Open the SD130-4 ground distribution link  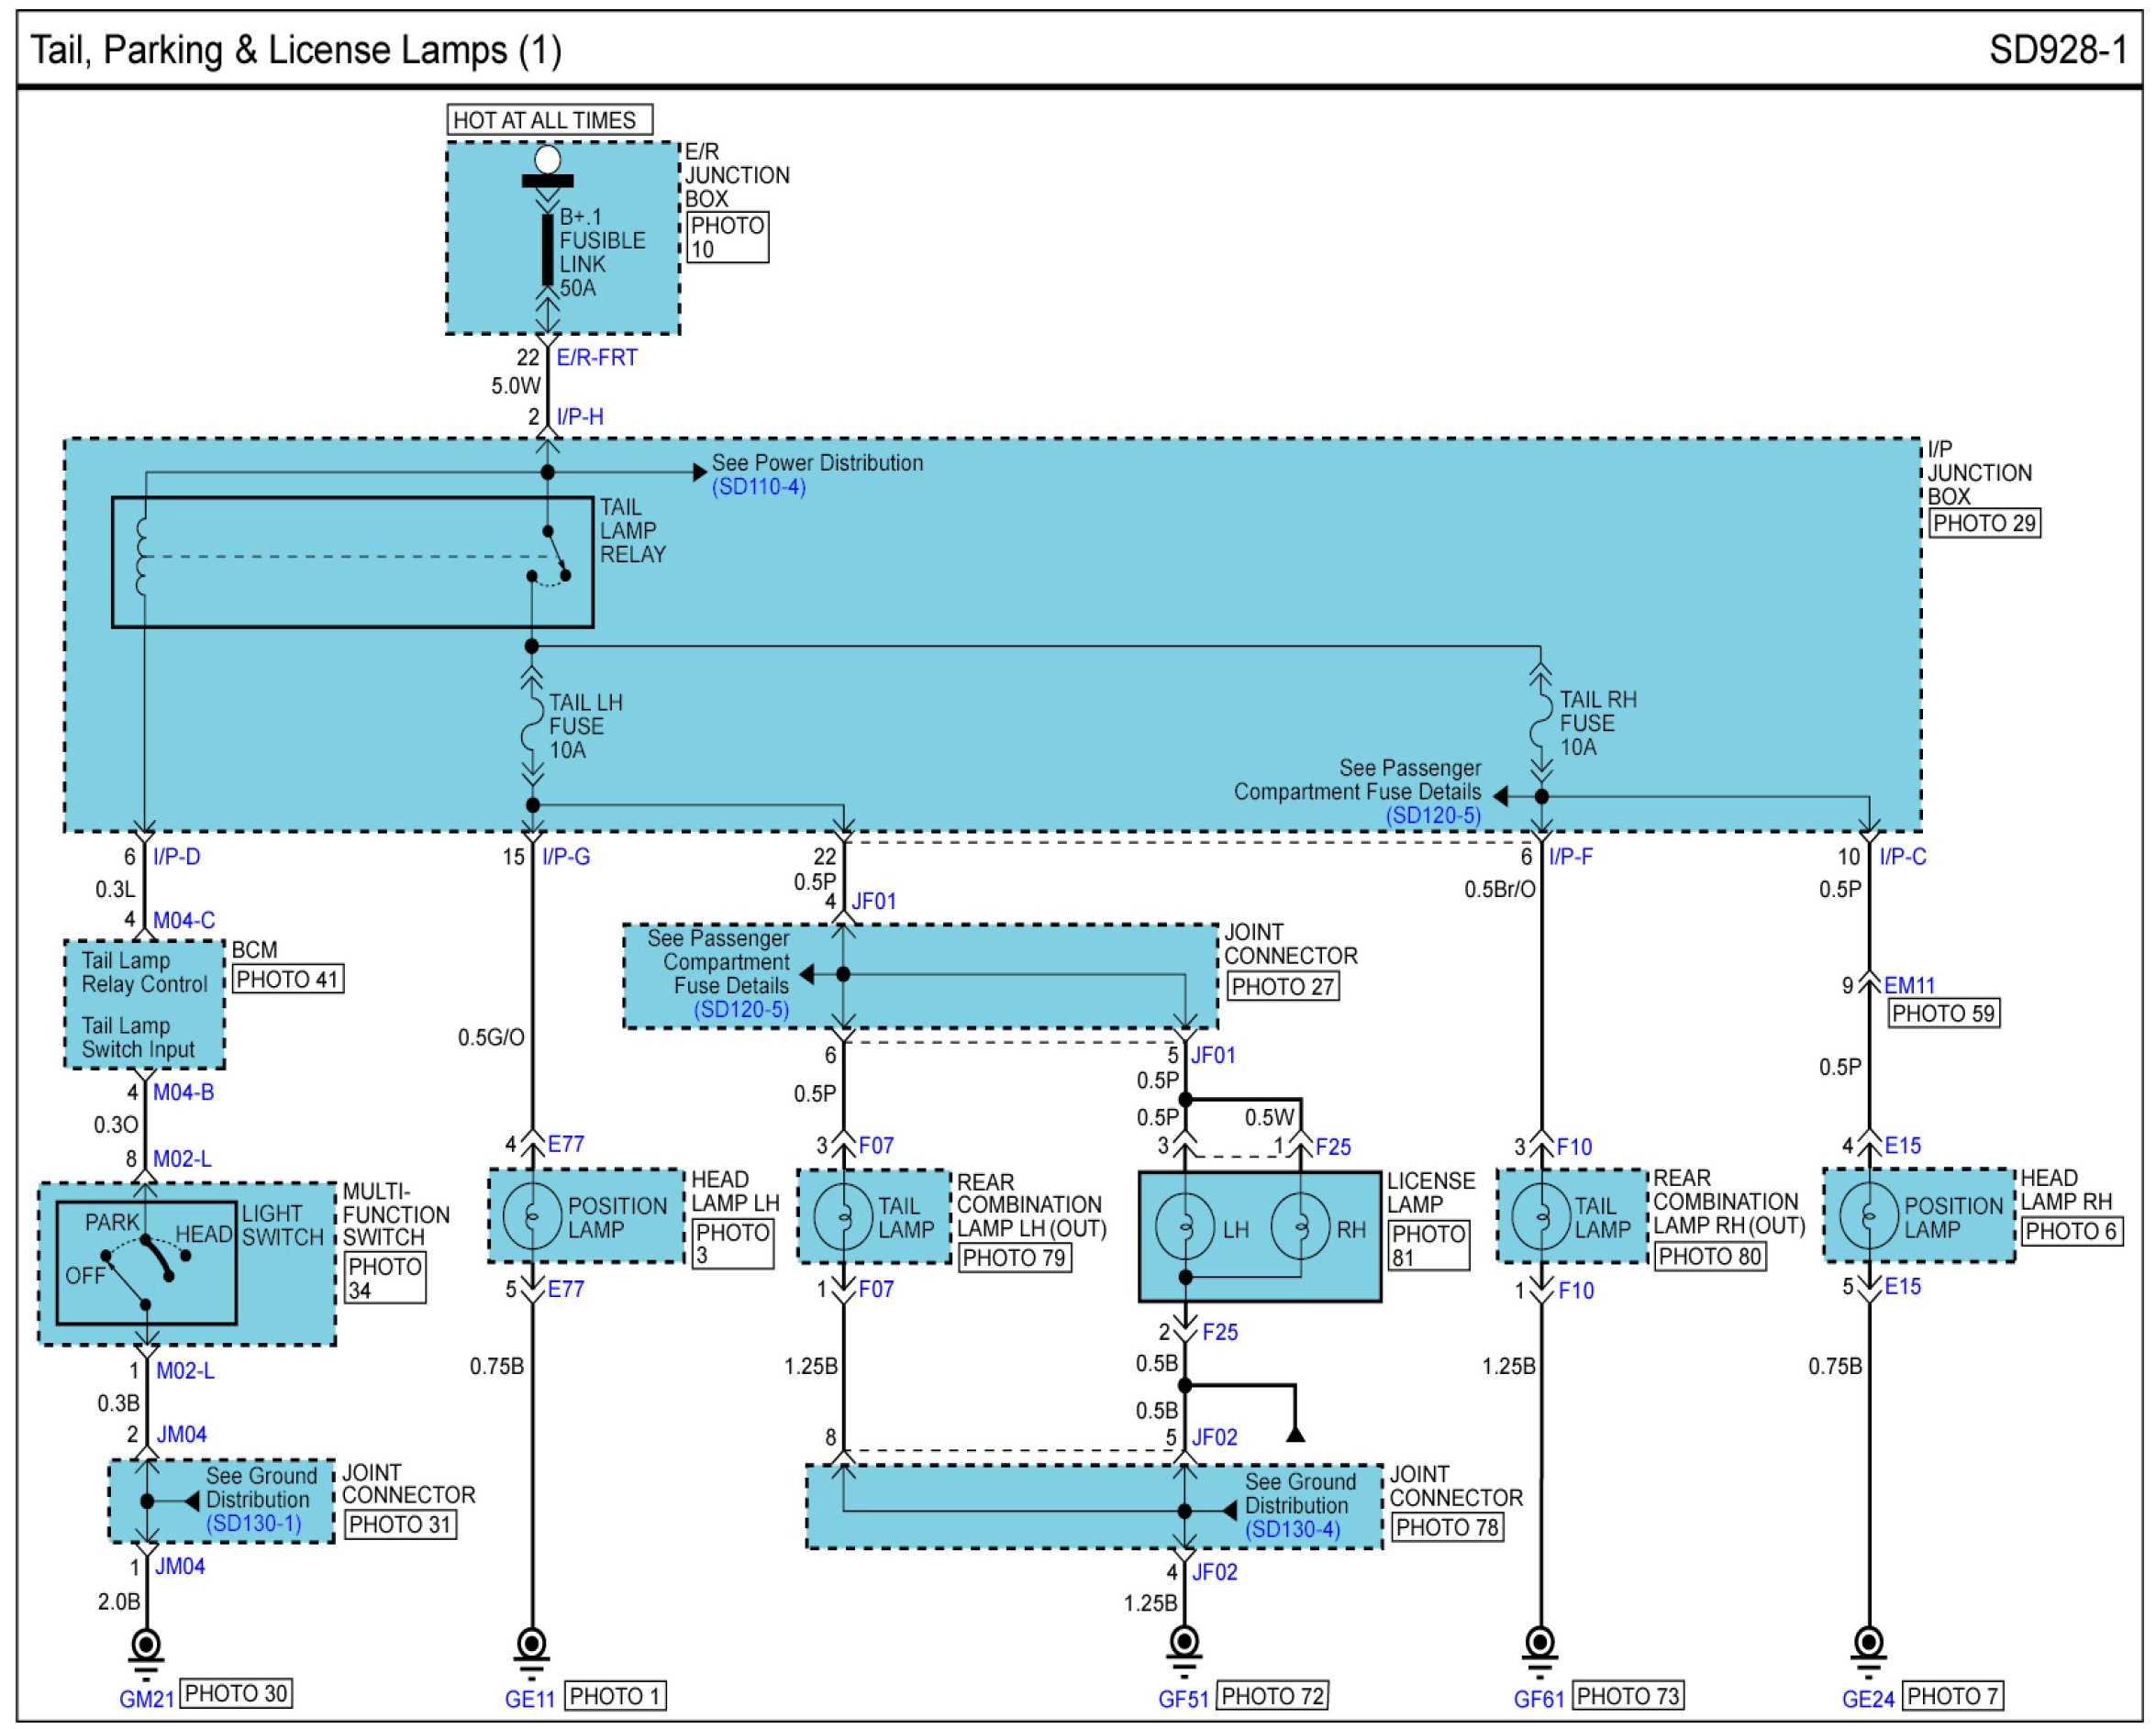1293,1529
